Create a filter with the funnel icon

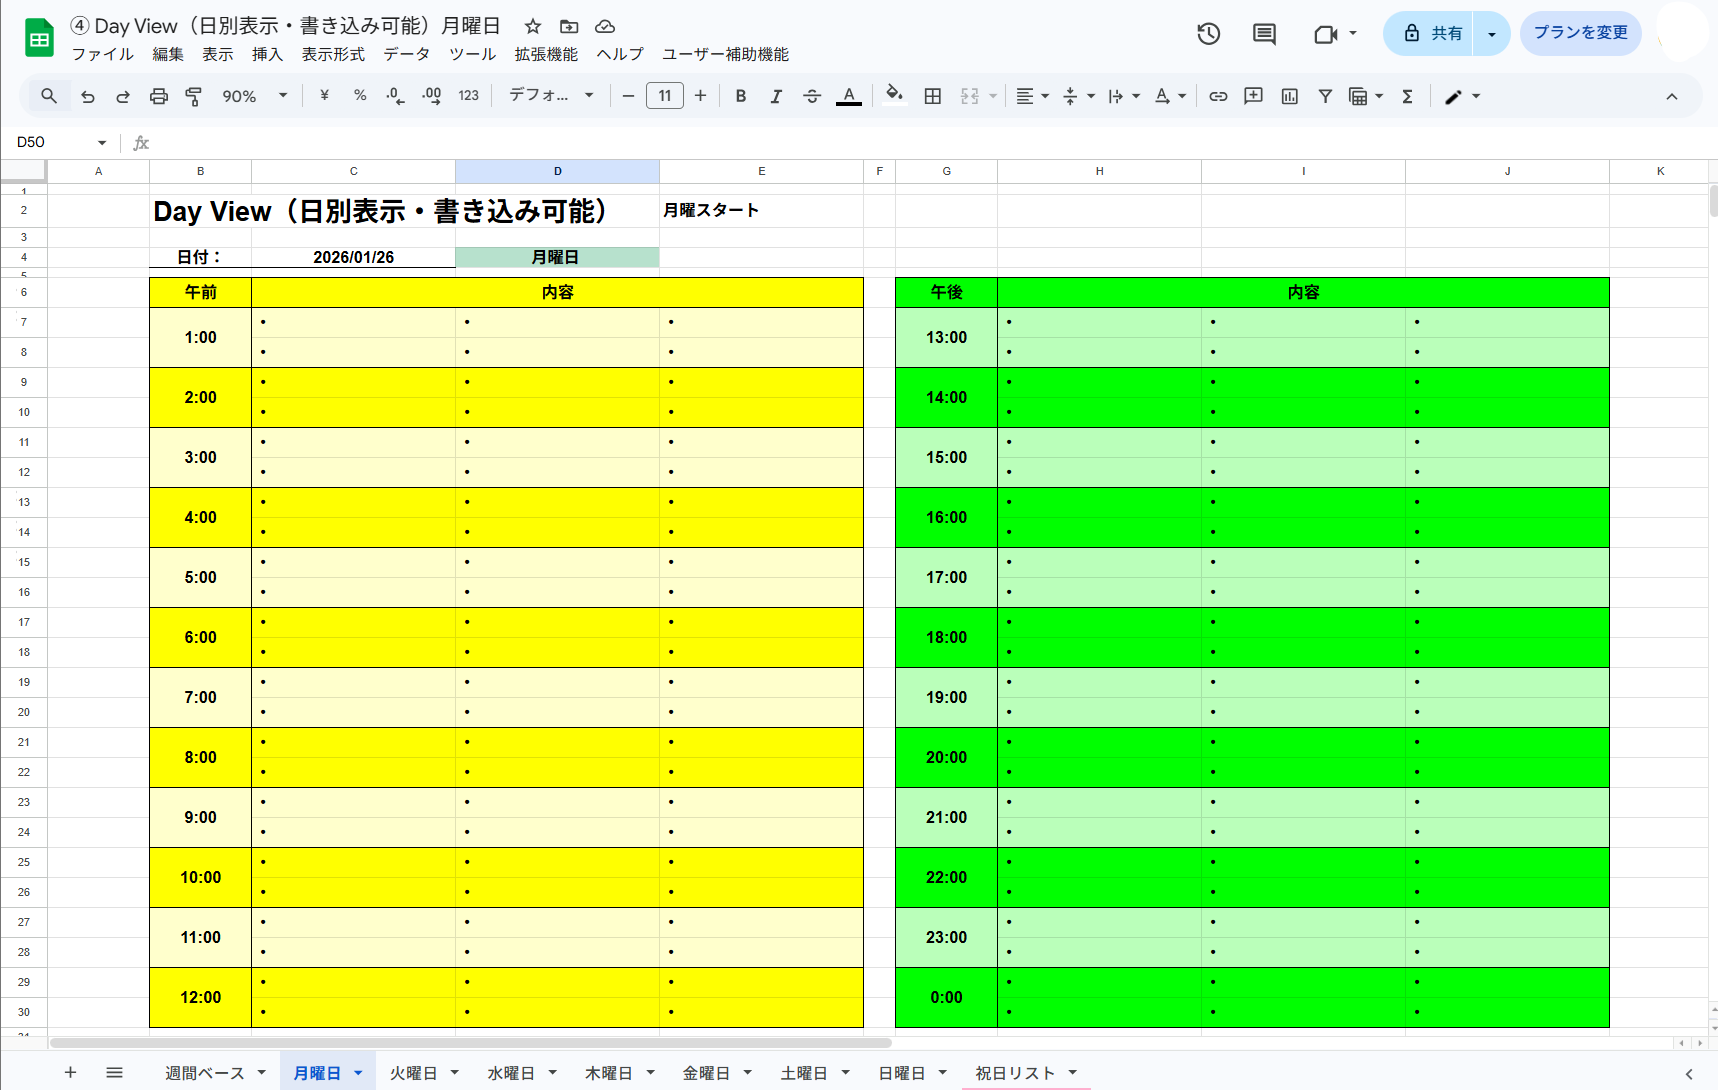(1325, 96)
